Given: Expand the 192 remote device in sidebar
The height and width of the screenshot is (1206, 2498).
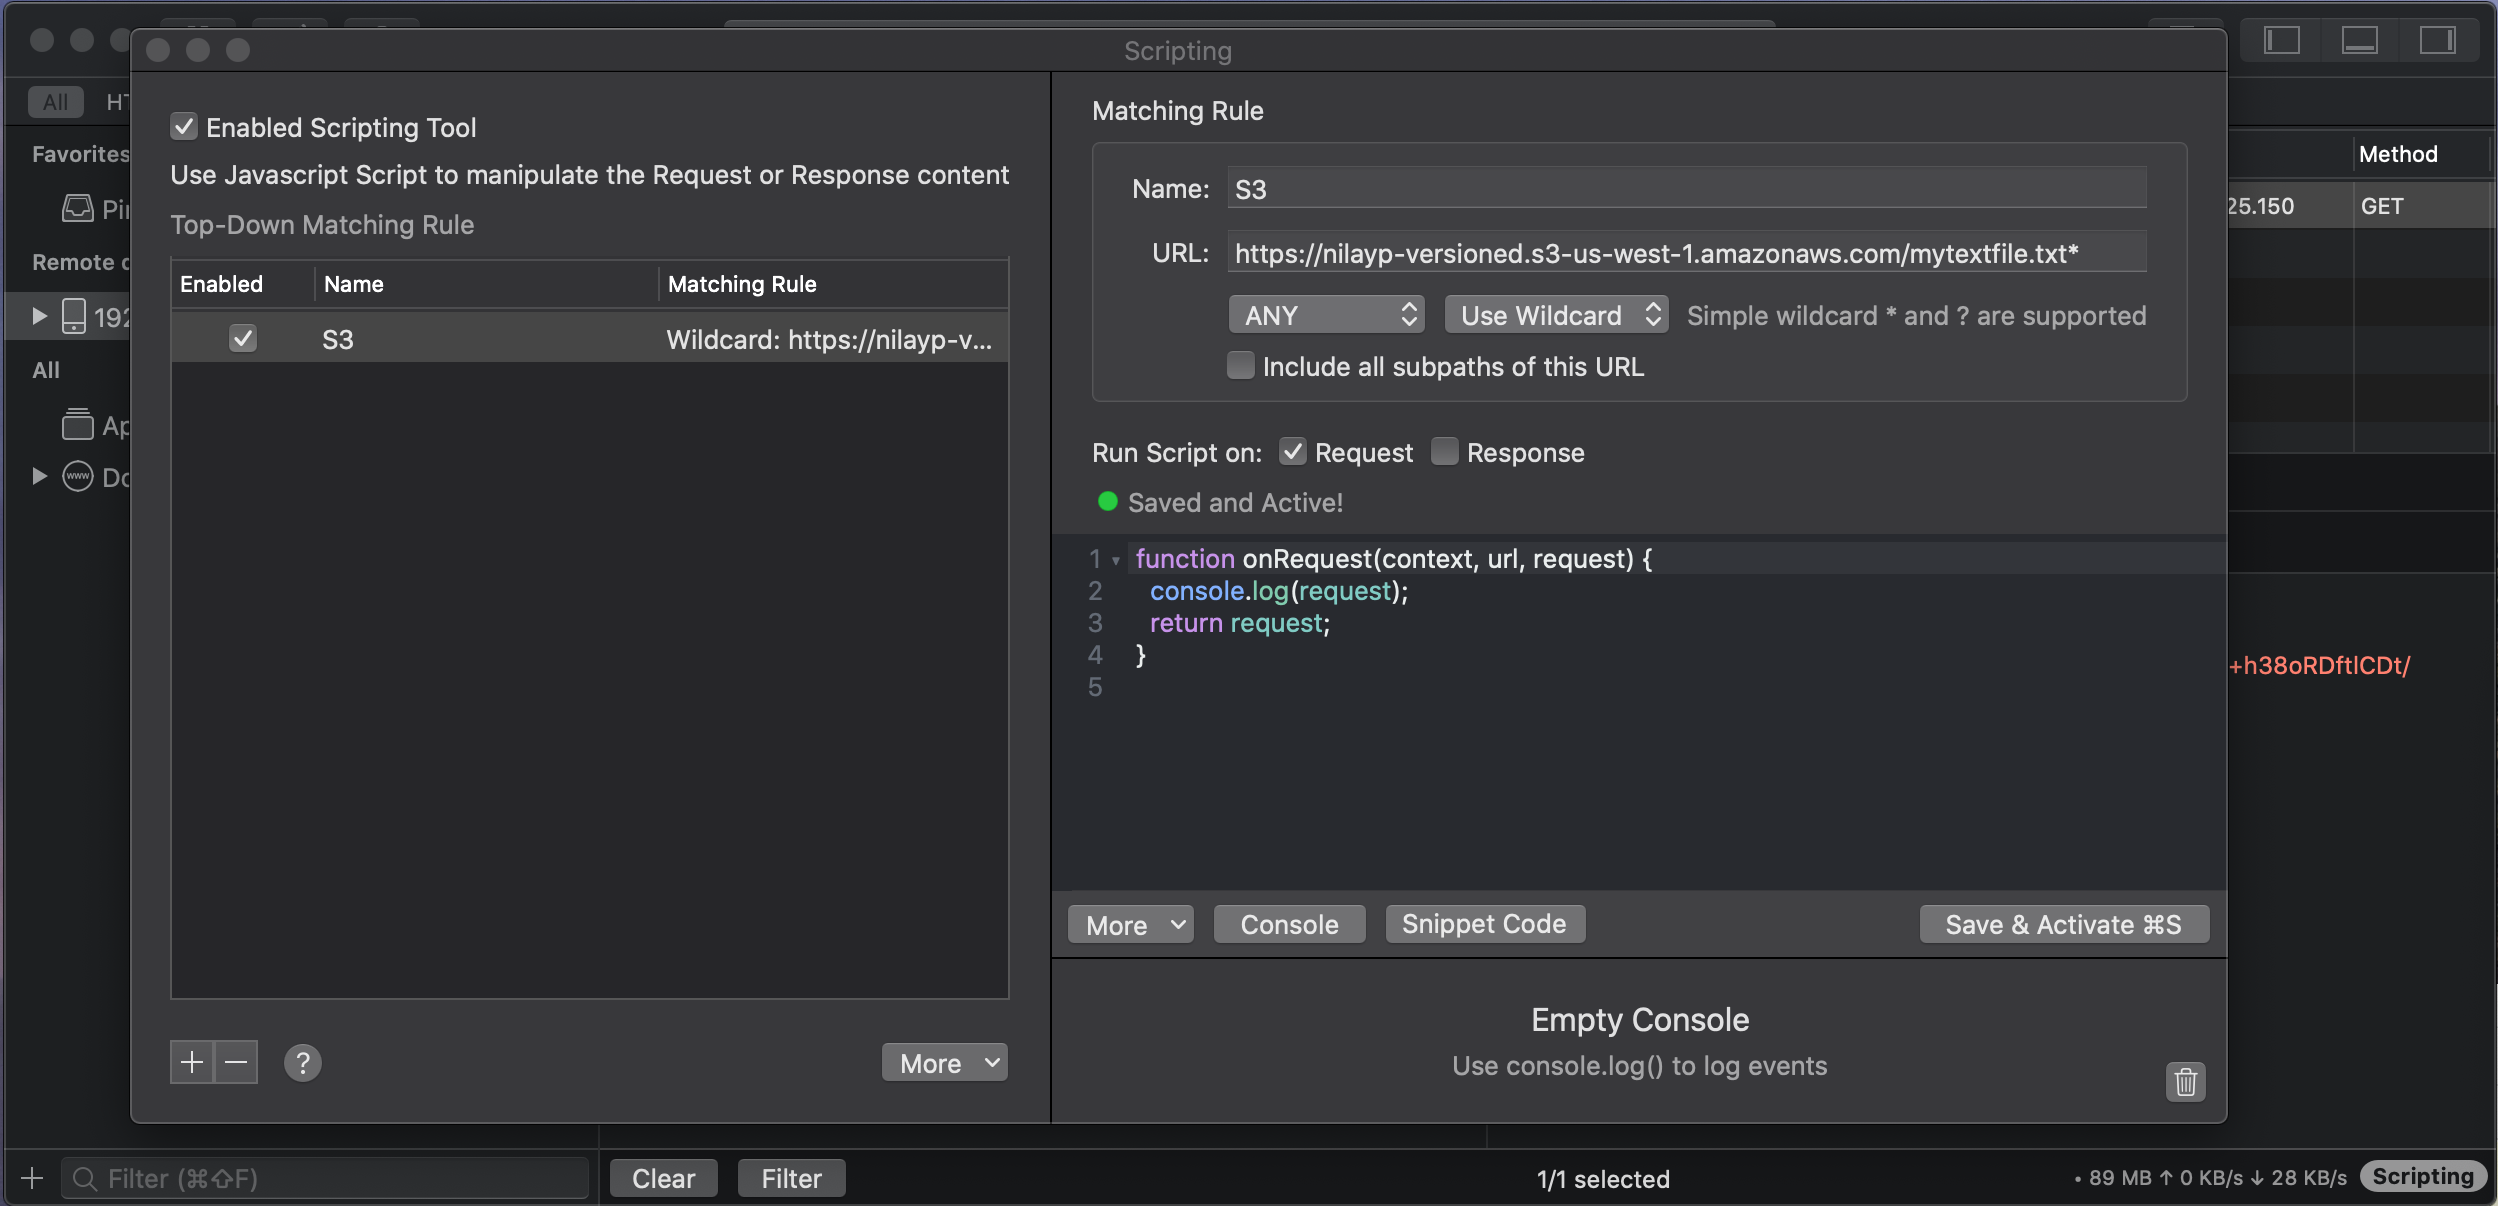Looking at the screenshot, I should click(39, 315).
